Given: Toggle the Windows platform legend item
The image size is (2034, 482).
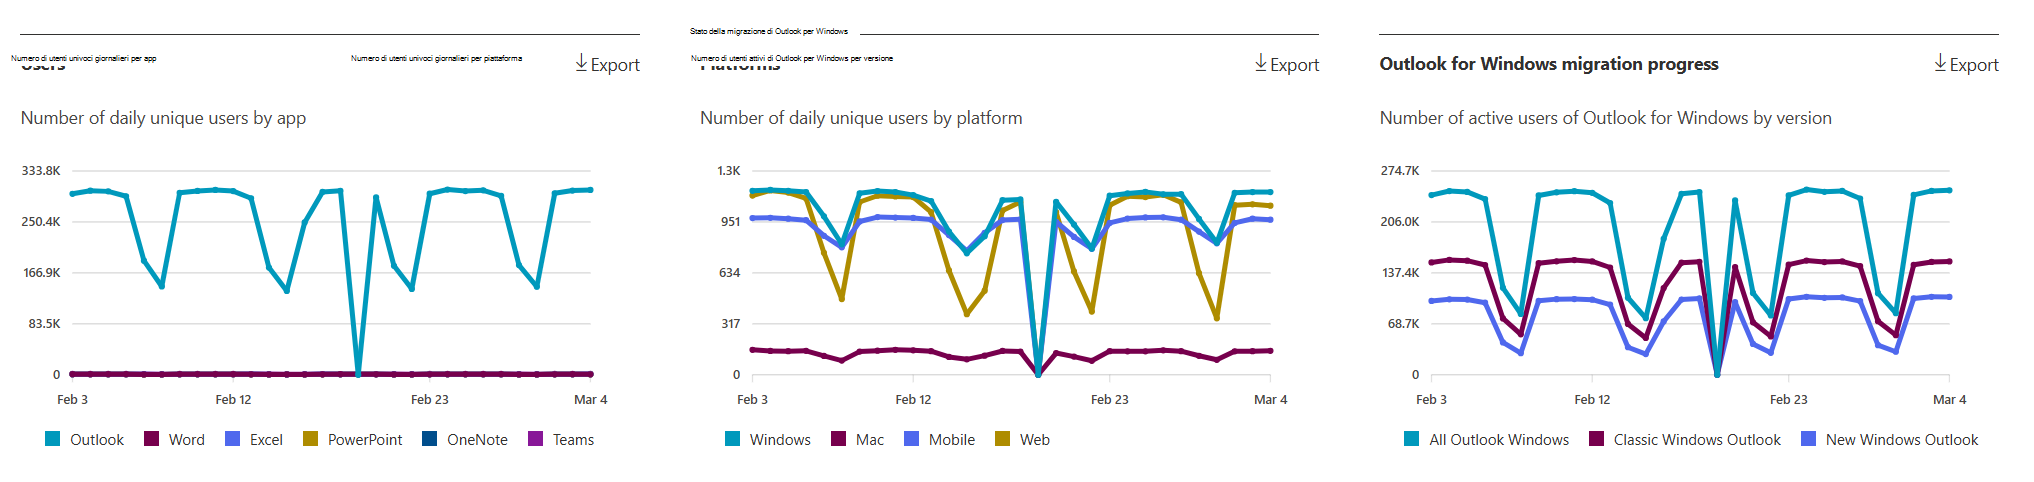Looking at the screenshot, I should [x=768, y=439].
